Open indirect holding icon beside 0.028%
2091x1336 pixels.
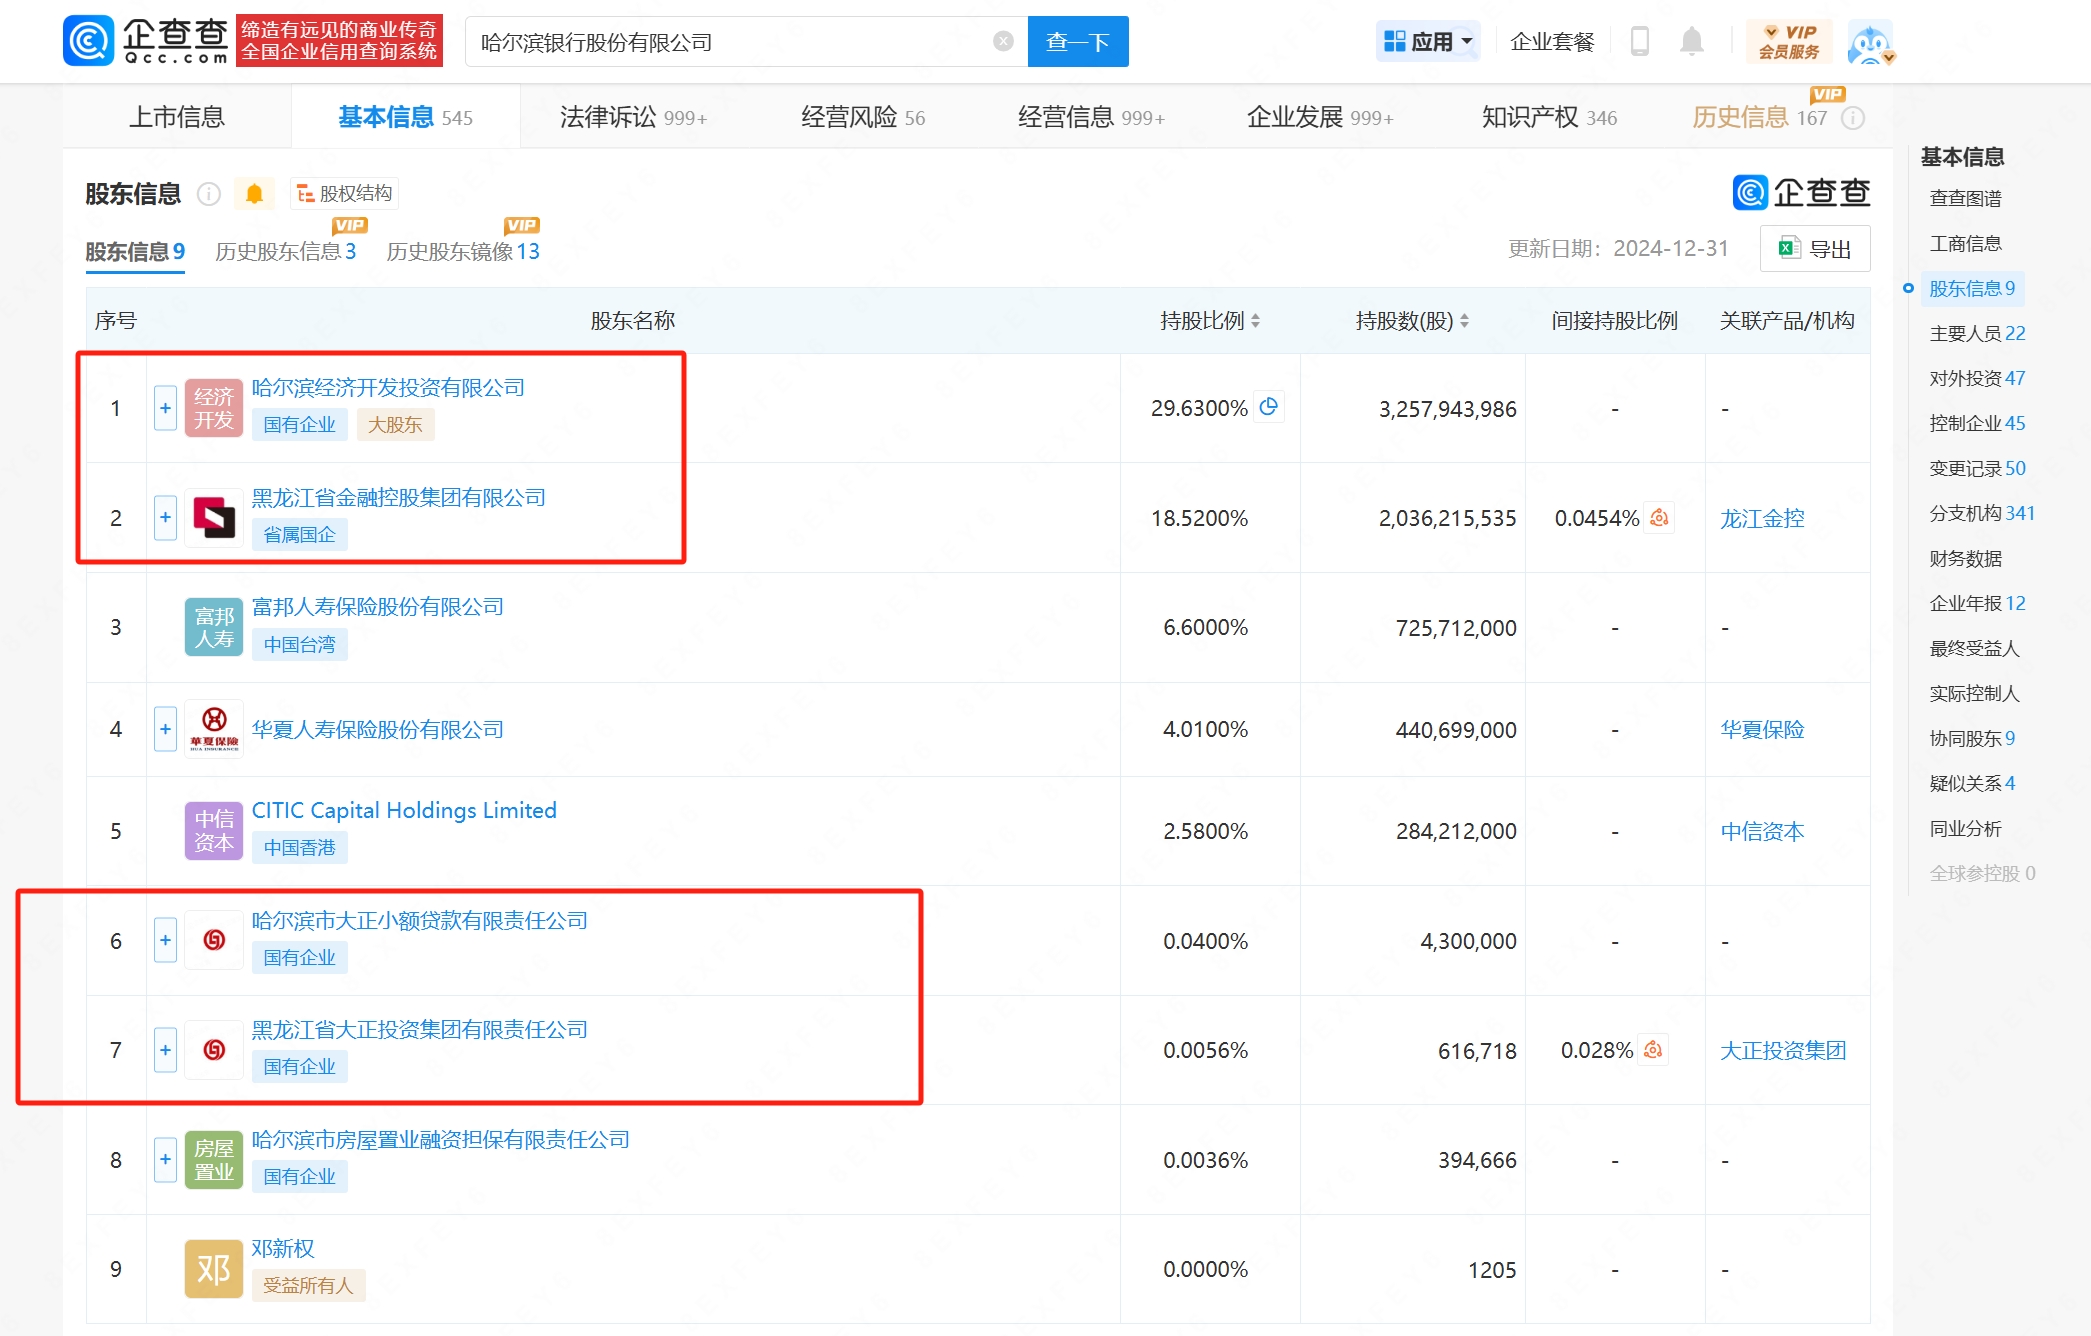(1654, 1049)
